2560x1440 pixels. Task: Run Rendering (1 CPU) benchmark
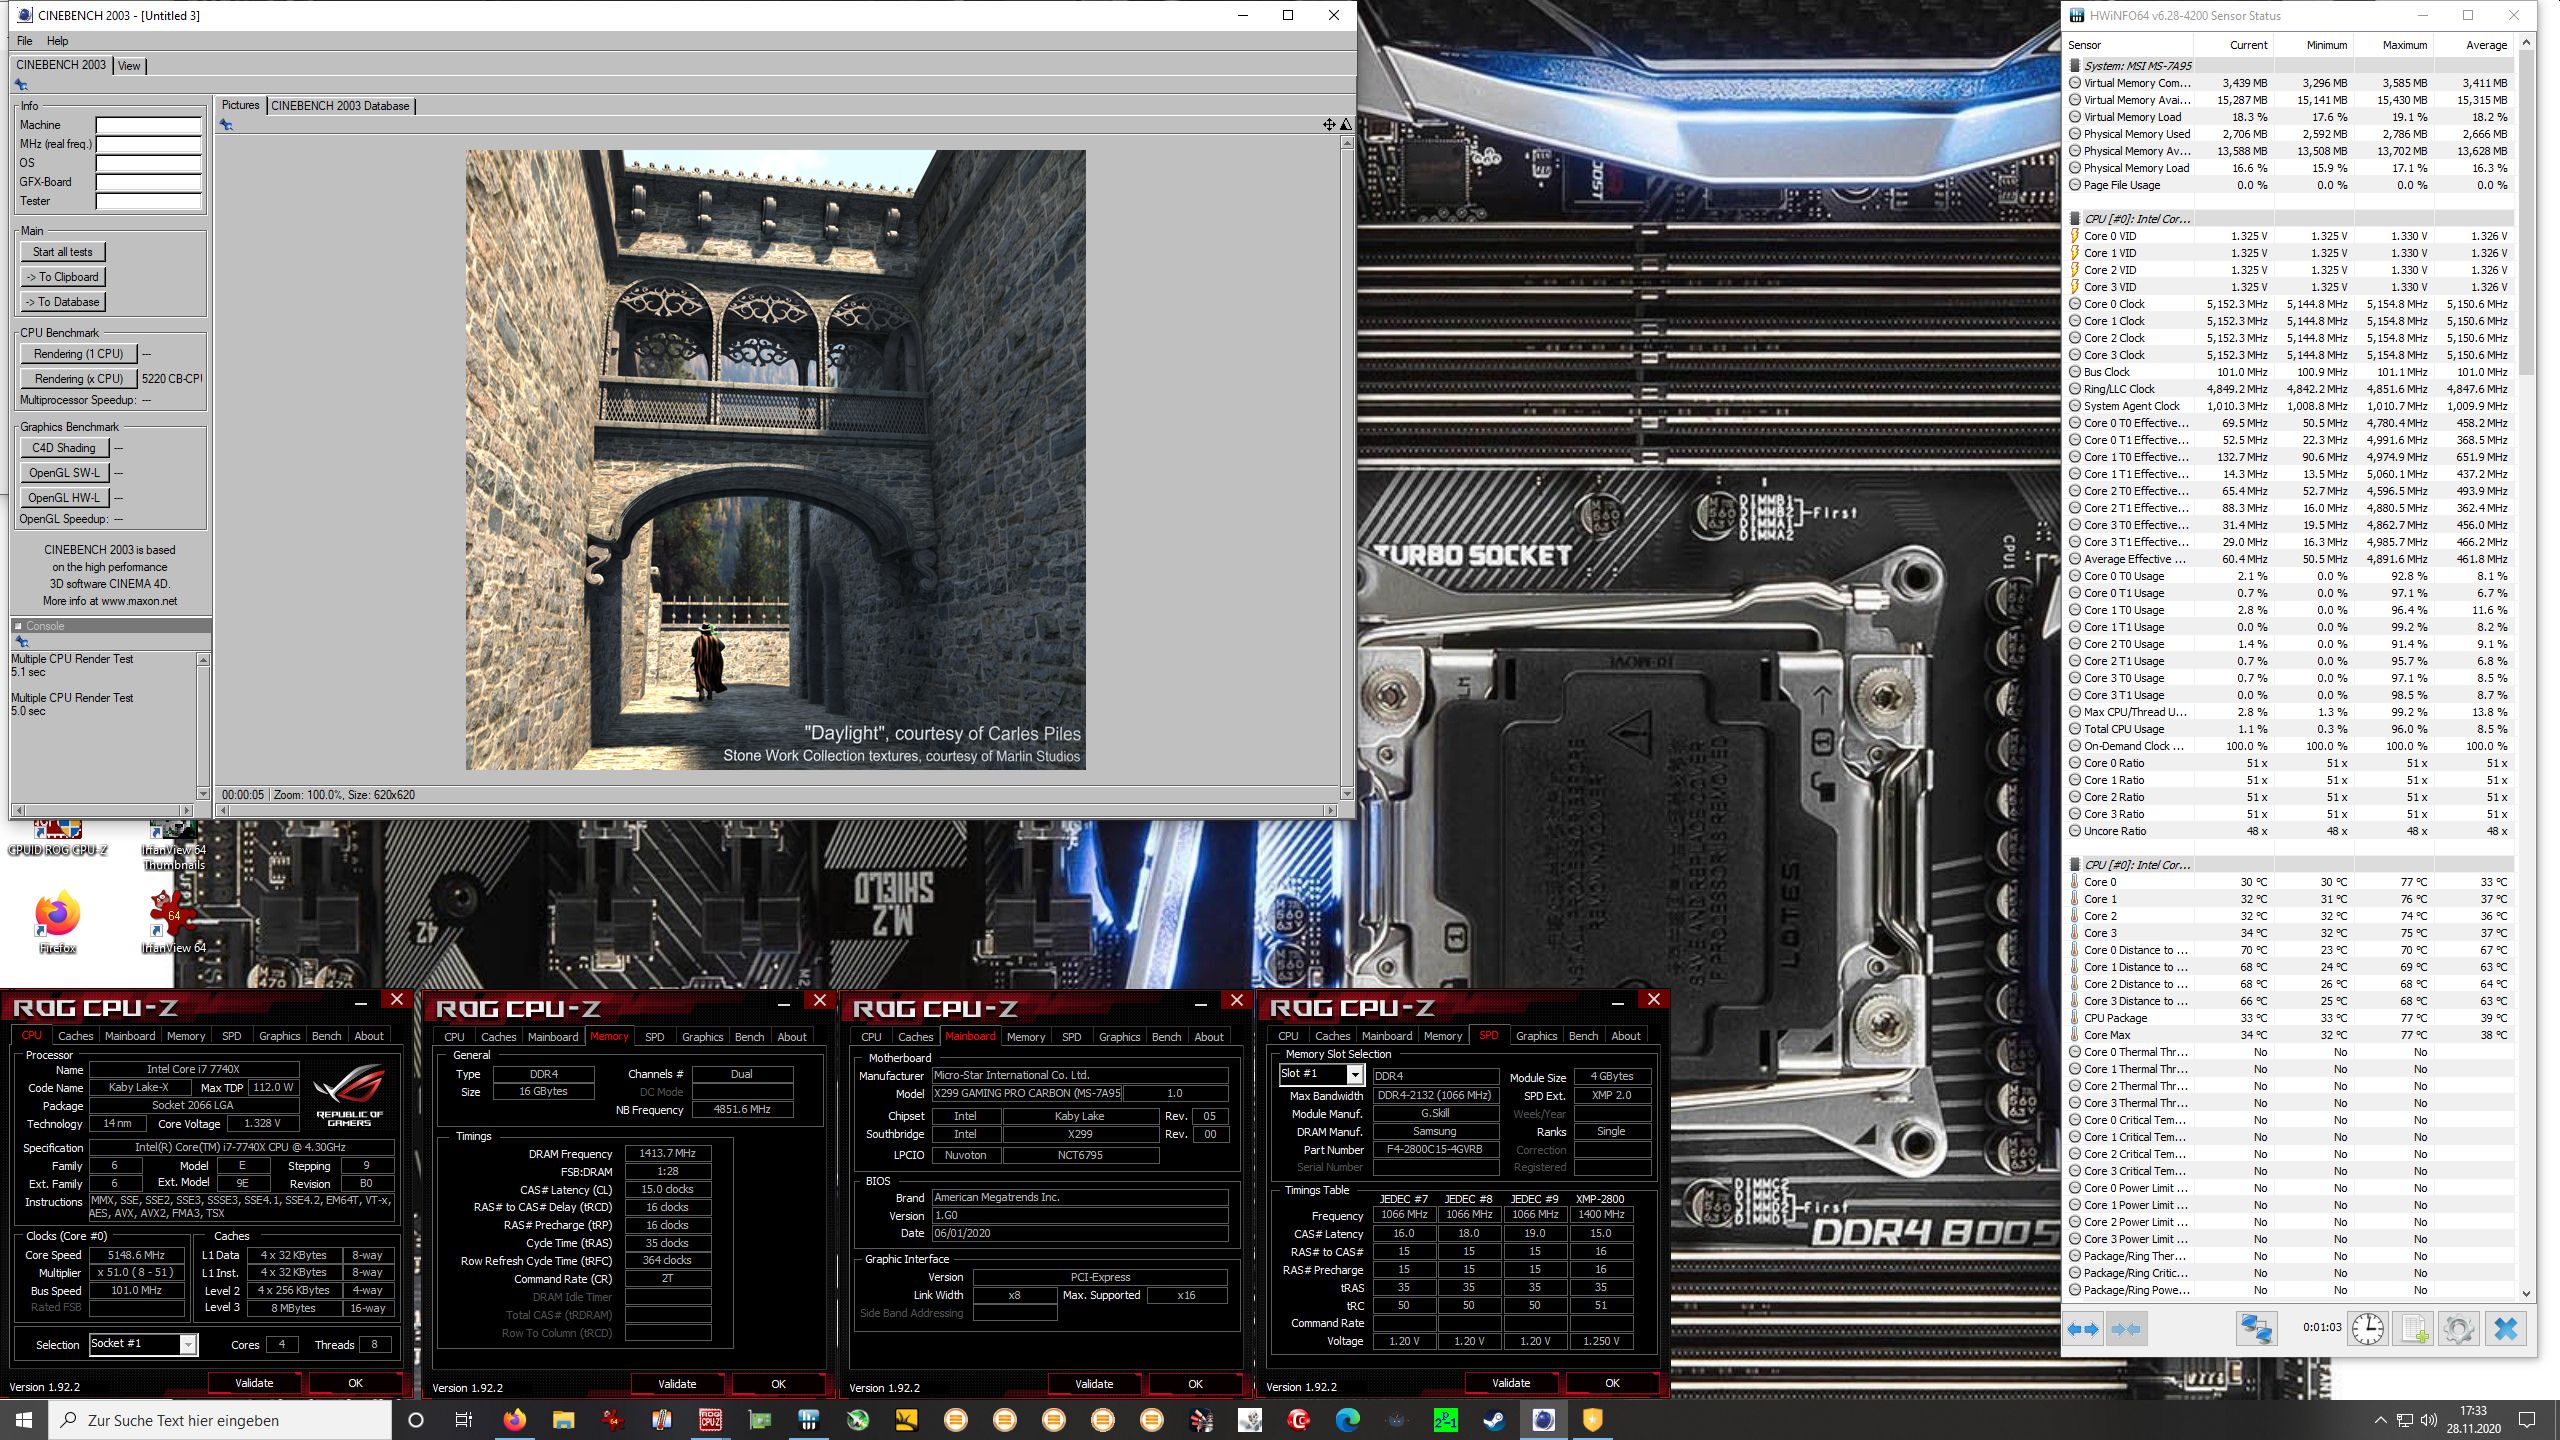tap(78, 354)
